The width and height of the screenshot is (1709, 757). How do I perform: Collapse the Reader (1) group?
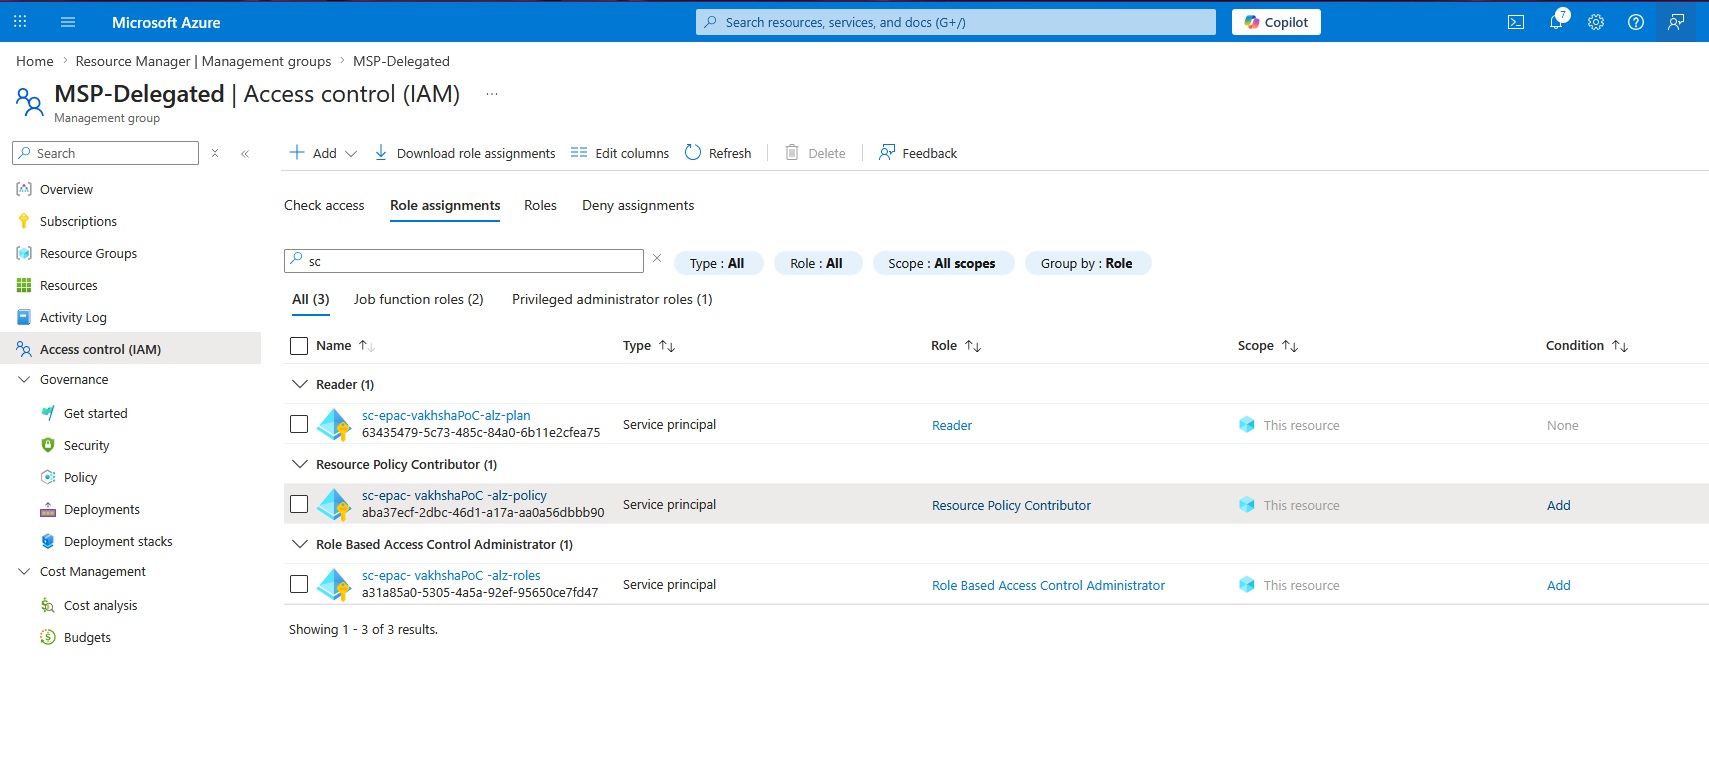coord(299,384)
